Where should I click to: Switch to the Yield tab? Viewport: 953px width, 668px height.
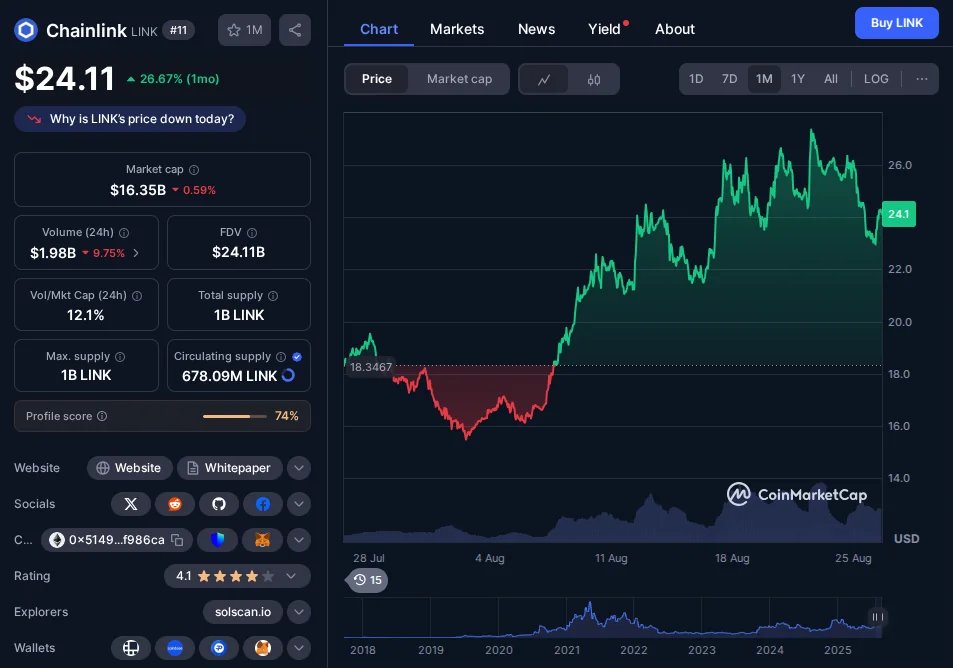pos(604,29)
